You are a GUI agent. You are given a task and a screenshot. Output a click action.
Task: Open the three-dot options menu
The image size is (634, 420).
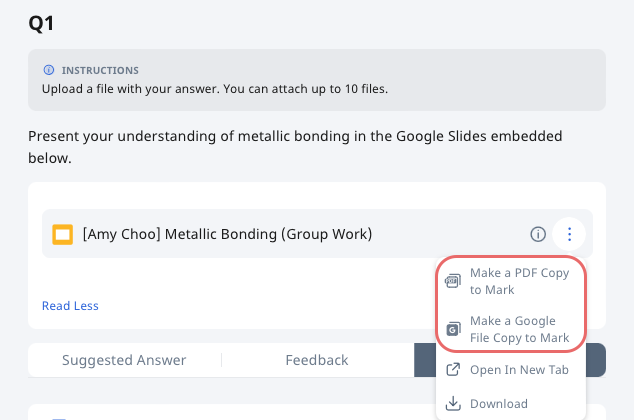pyautogui.click(x=569, y=234)
